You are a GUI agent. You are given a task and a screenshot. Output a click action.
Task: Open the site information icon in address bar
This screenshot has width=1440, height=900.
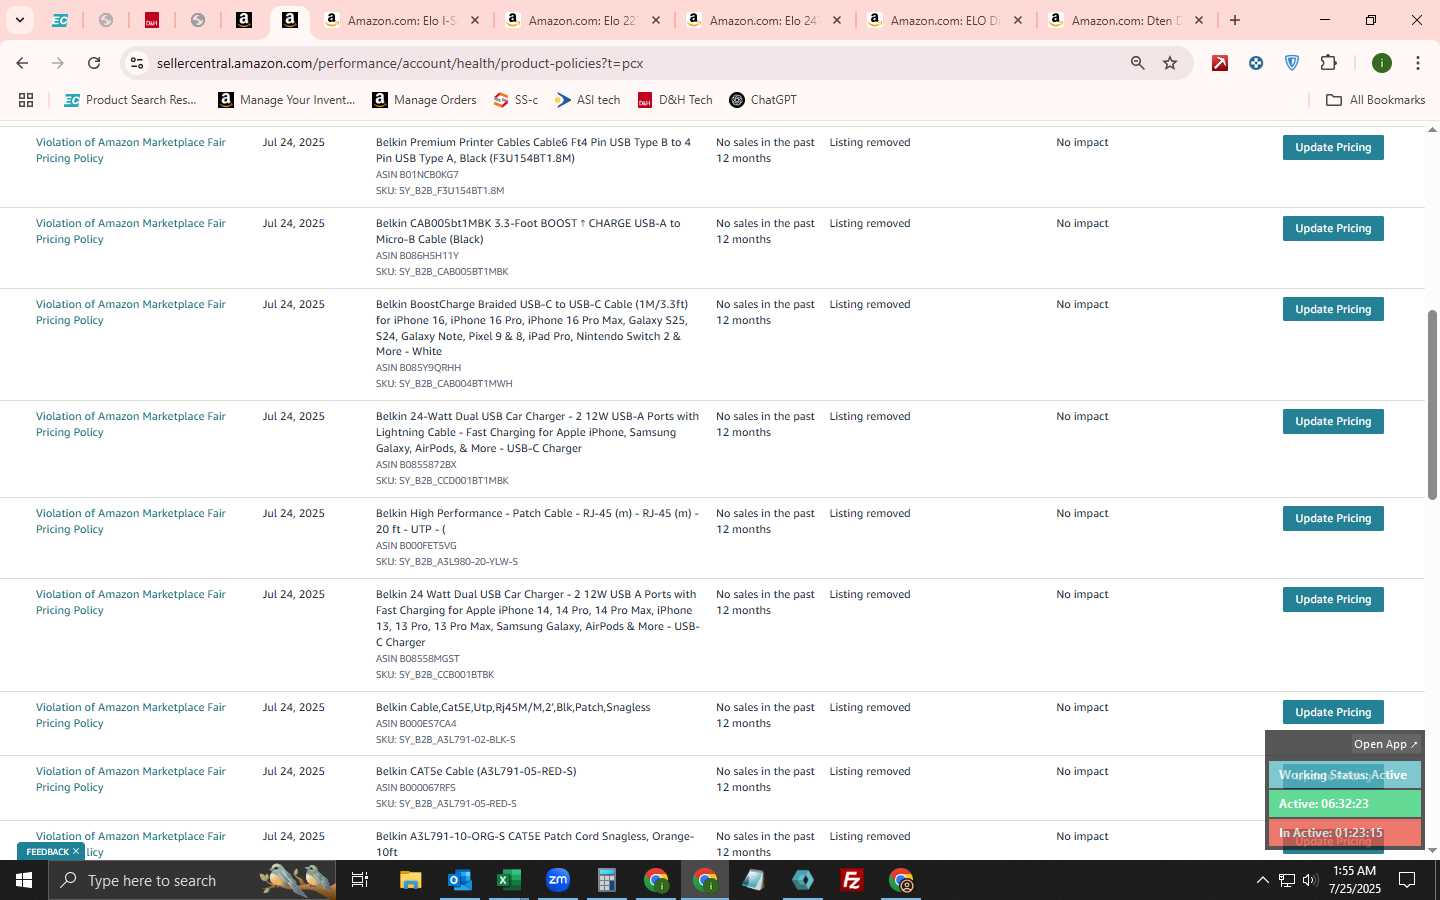137,63
